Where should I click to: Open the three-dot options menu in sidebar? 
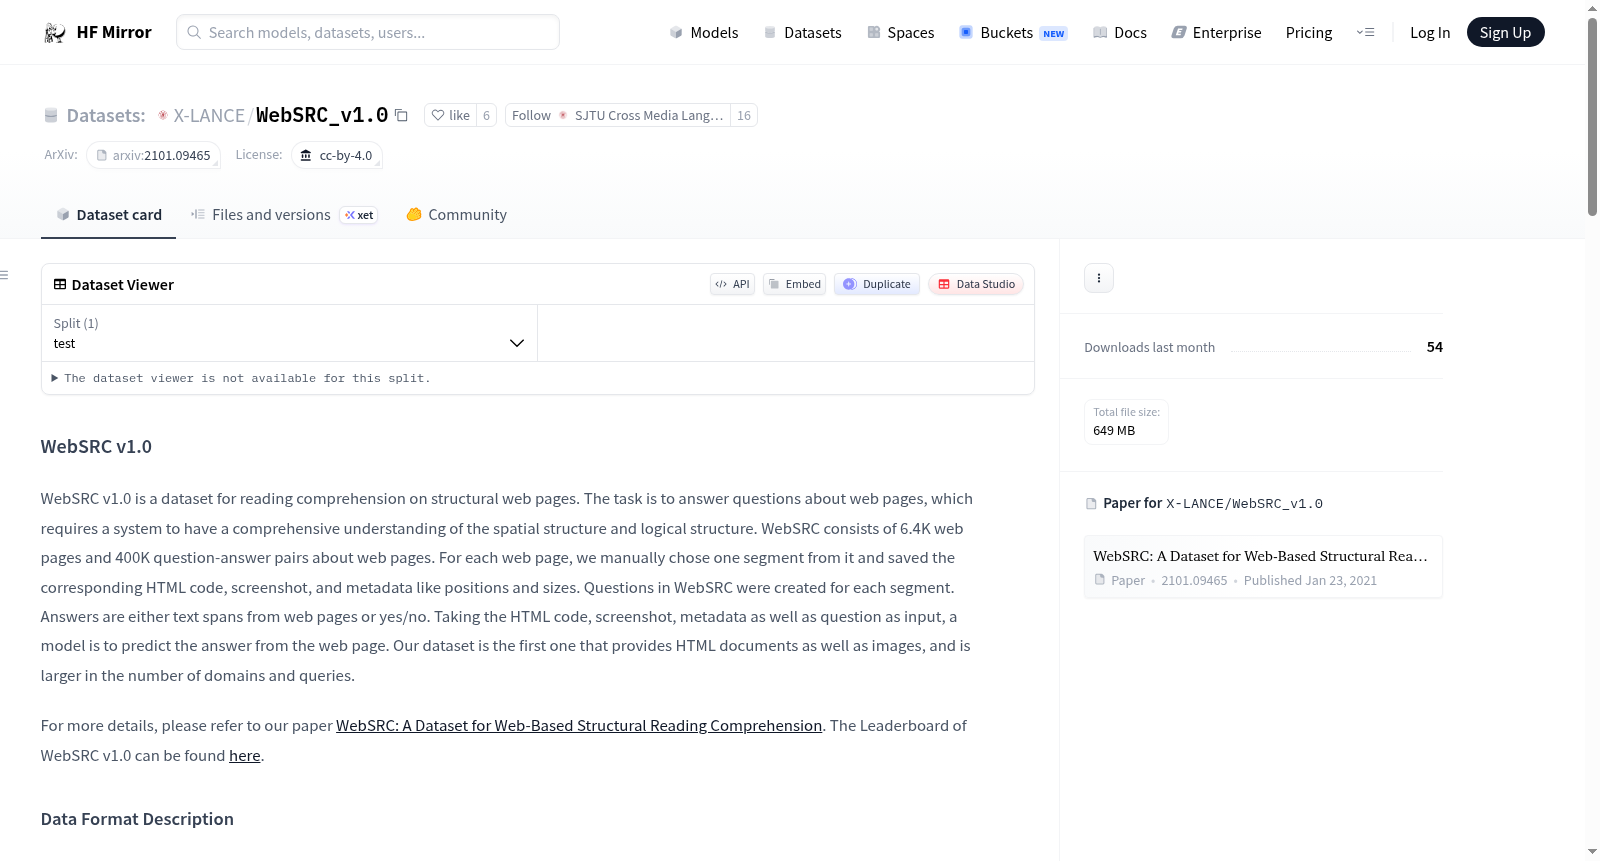pos(1099,278)
